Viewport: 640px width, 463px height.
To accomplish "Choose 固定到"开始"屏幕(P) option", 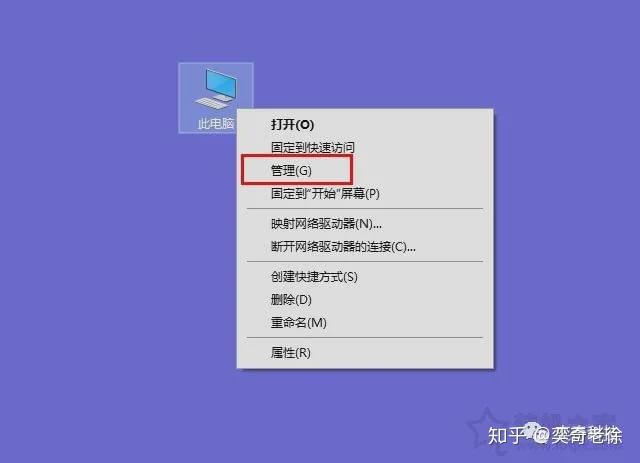I will [x=325, y=193].
